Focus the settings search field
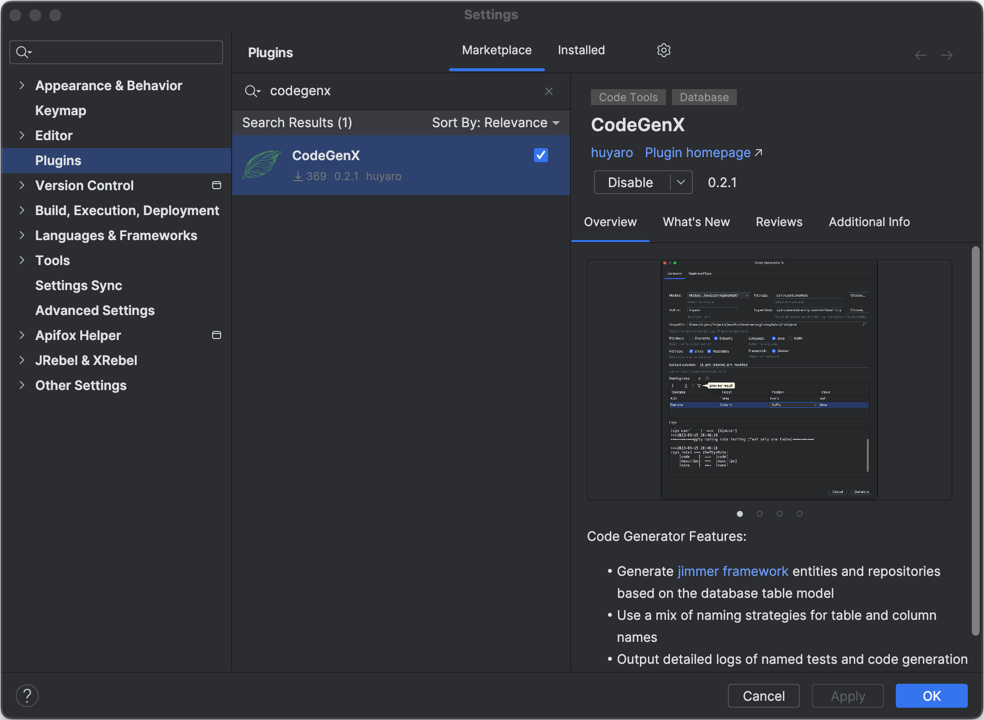This screenshot has height=720, width=984. click(116, 52)
